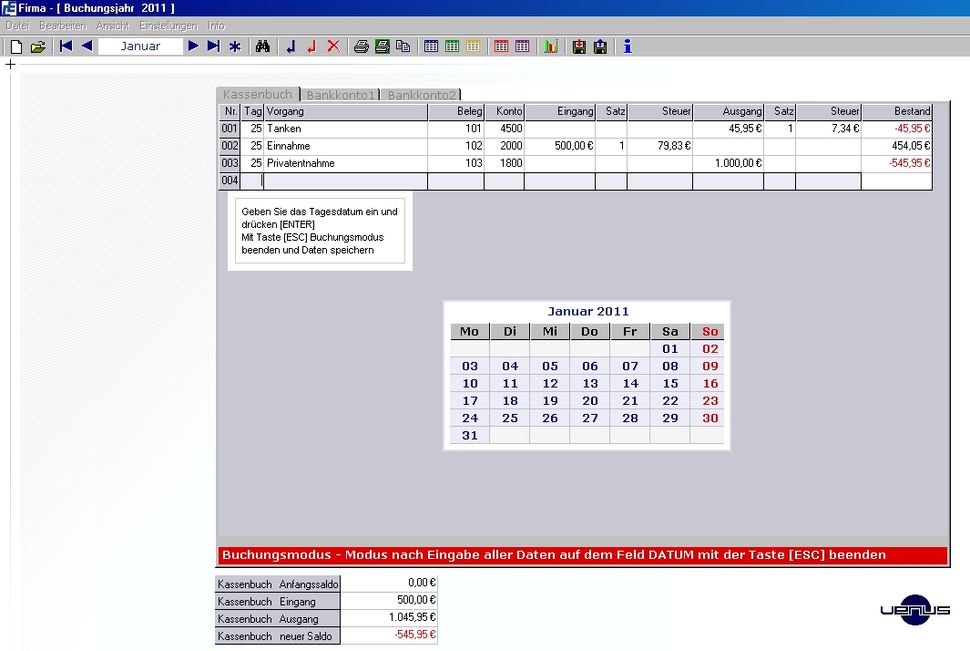Open the Ansicht menu
The image size is (970, 651).
click(x=113, y=25)
